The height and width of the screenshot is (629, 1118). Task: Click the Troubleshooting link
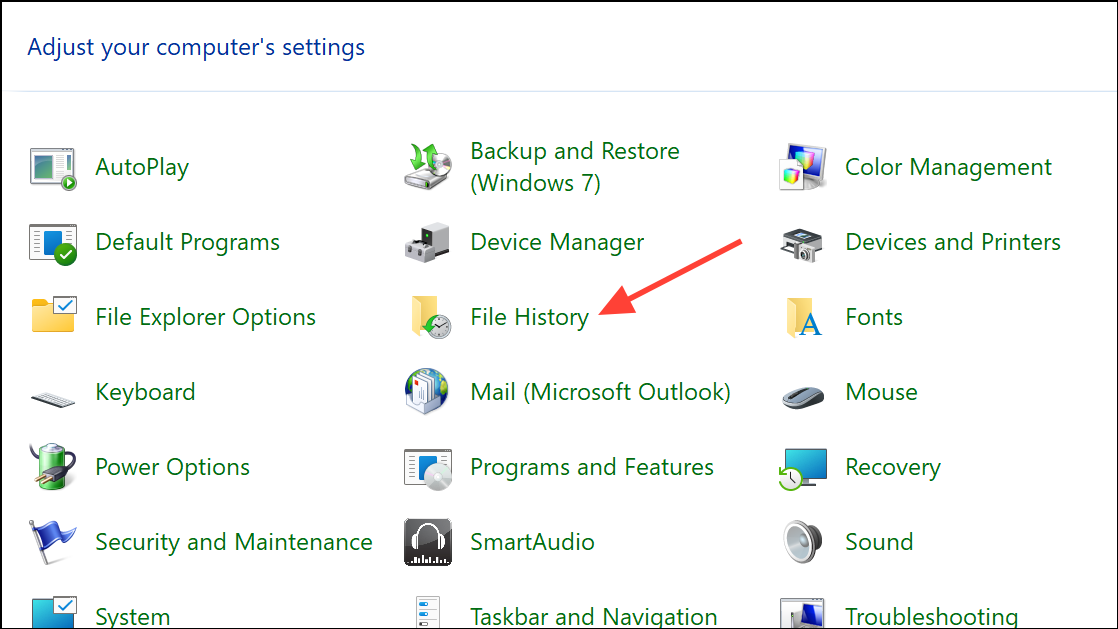[931, 616]
